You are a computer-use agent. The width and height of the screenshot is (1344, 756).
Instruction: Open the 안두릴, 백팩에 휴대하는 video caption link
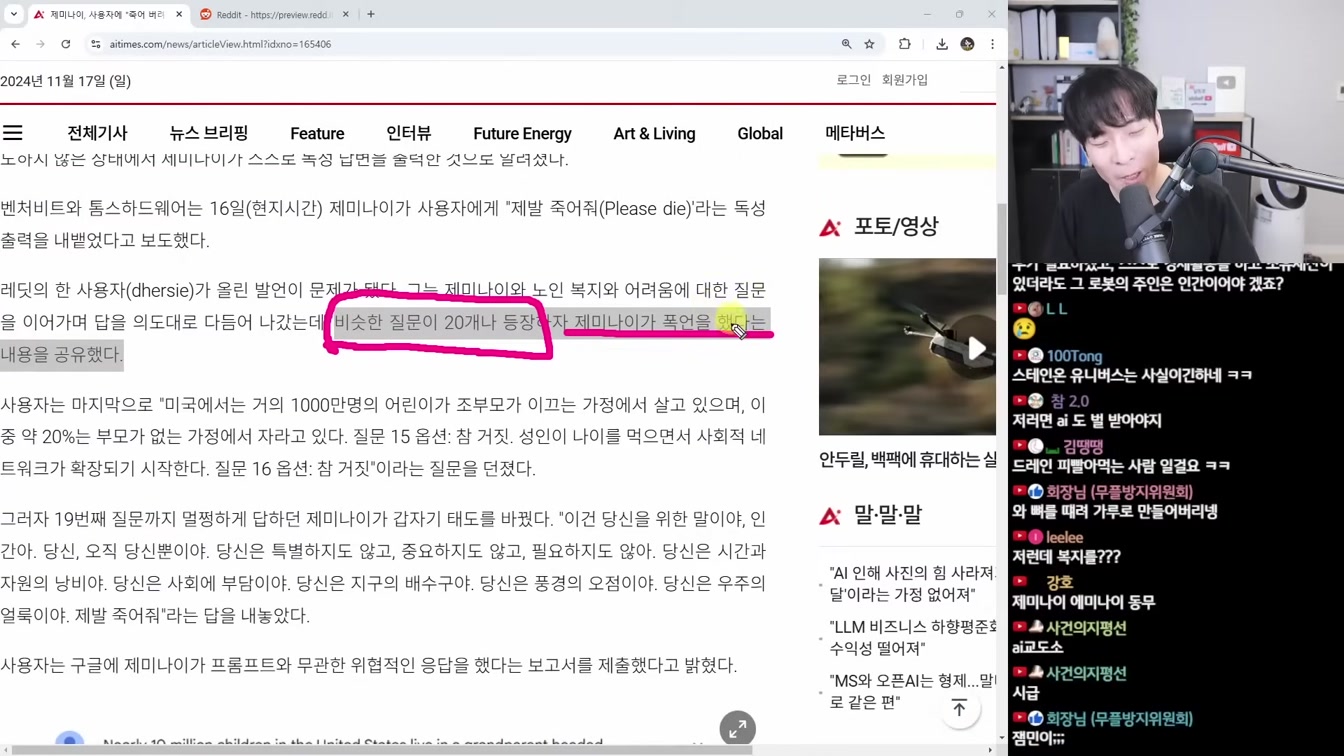(907, 460)
